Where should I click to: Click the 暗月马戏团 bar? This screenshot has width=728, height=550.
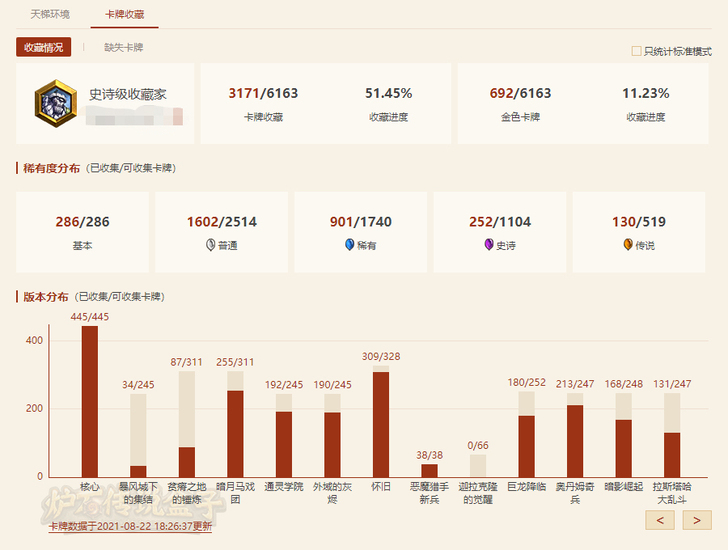[x=235, y=424]
